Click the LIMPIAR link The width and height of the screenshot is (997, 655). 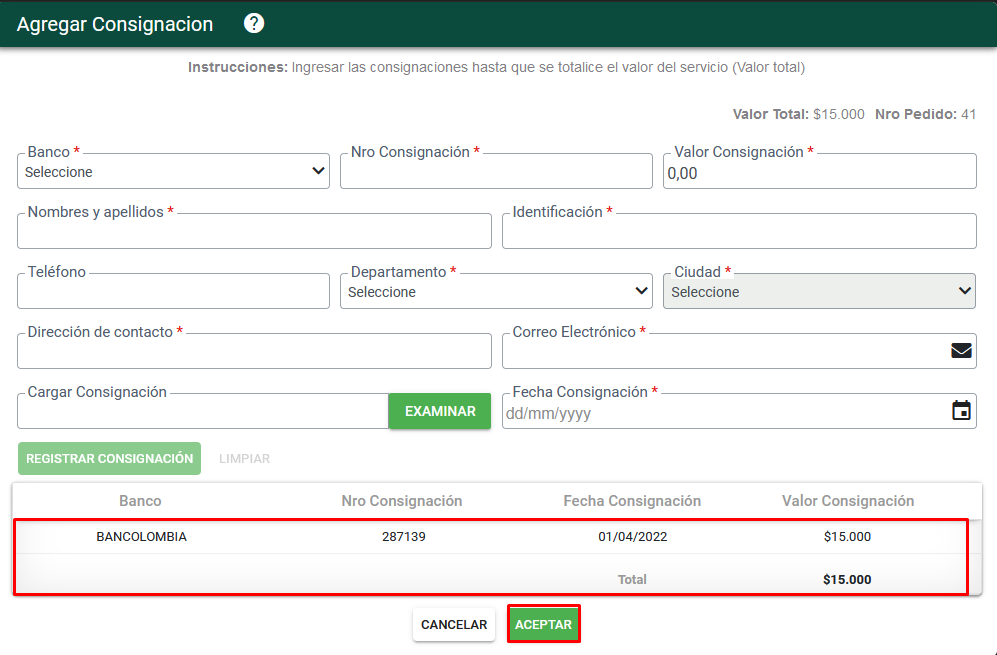coord(244,458)
